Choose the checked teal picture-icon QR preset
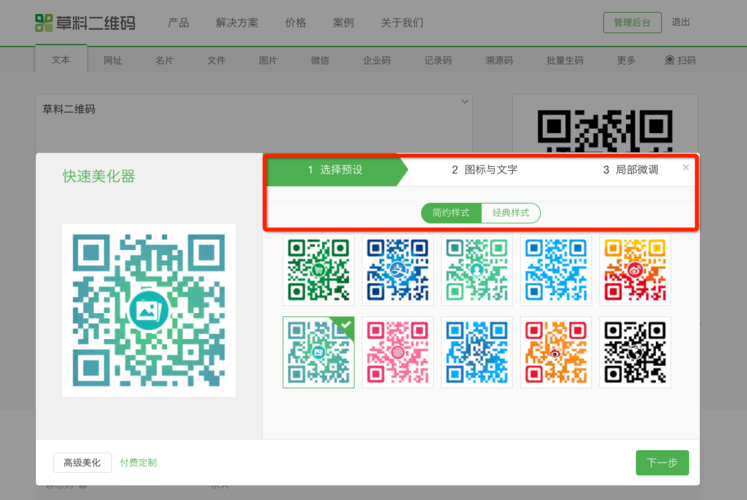Image resolution: width=747 pixels, height=500 pixels. tap(318, 352)
